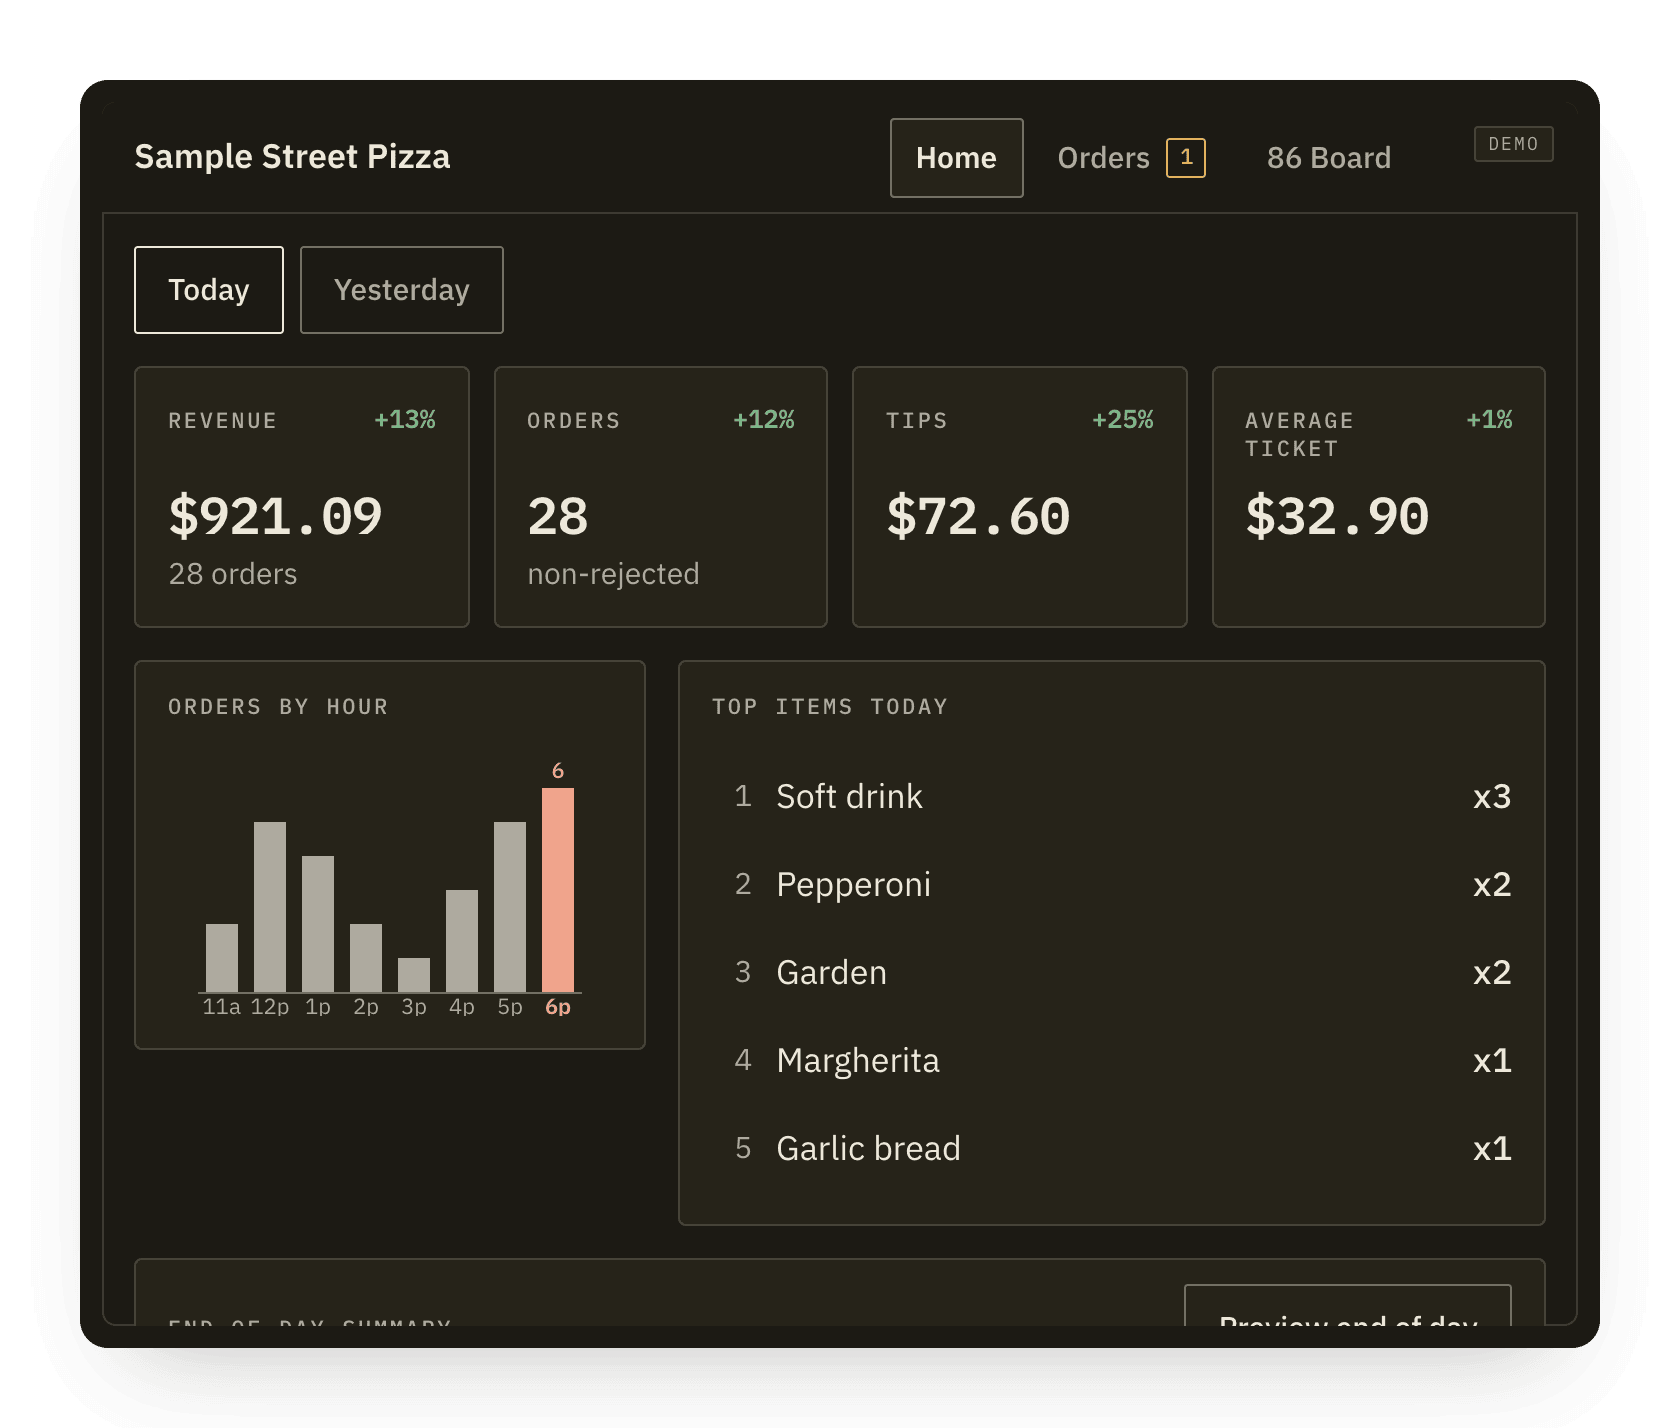Click the 3p bar in chart
The image size is (1680, 1428).
point(414,975)
